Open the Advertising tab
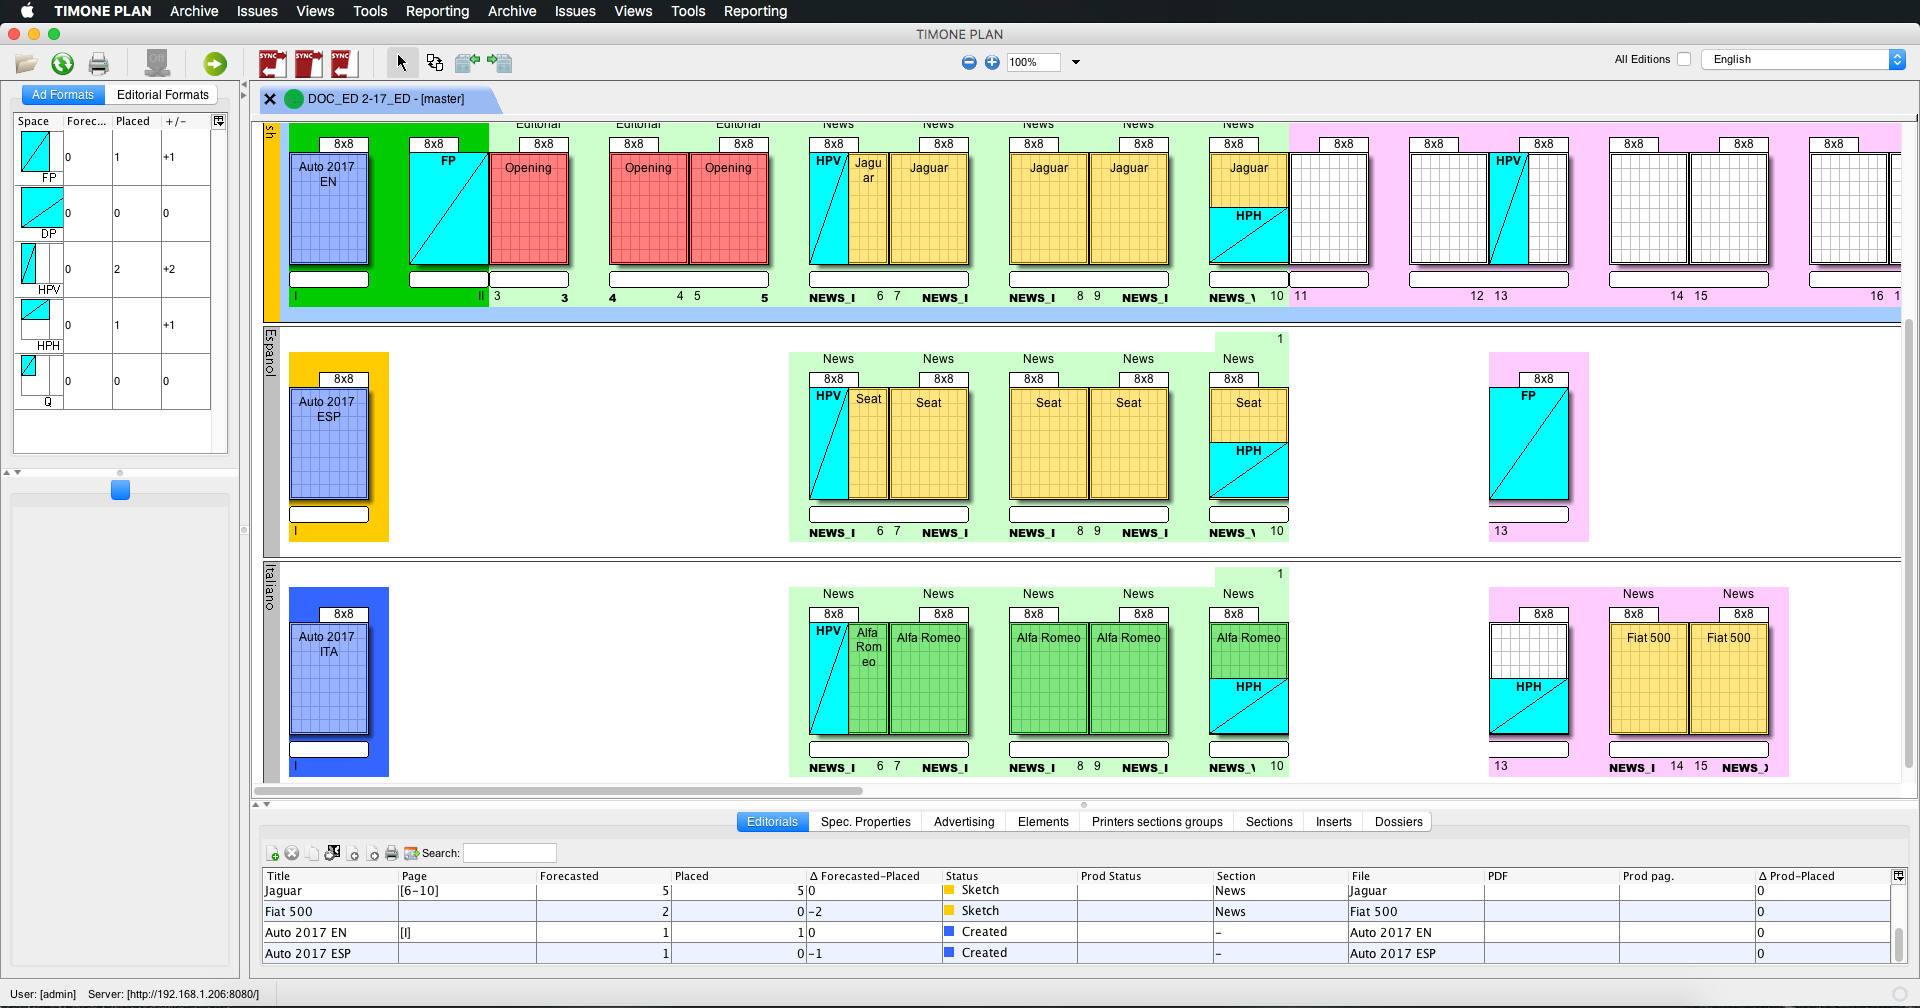 pyautogui.click(x=964, y=822)
